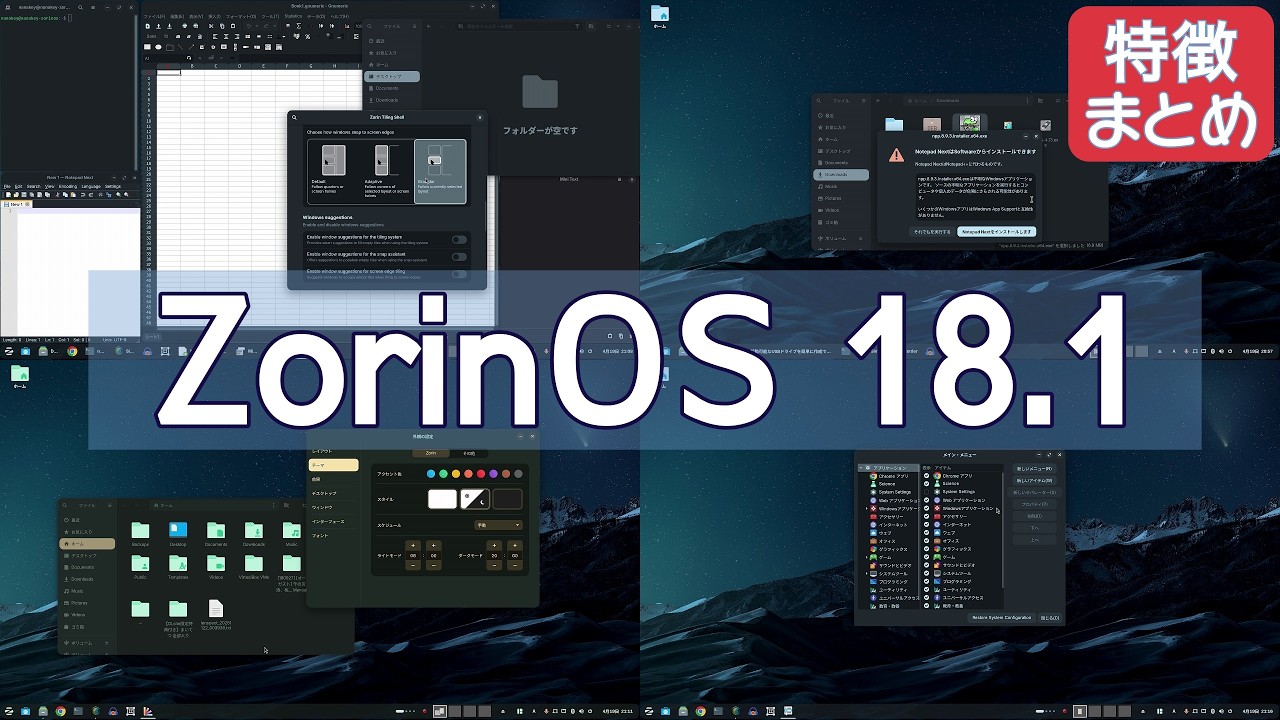The width and height of the screenshot is (1280, 720).
Task: Pick the blue accent color
Action: [431, 474]
